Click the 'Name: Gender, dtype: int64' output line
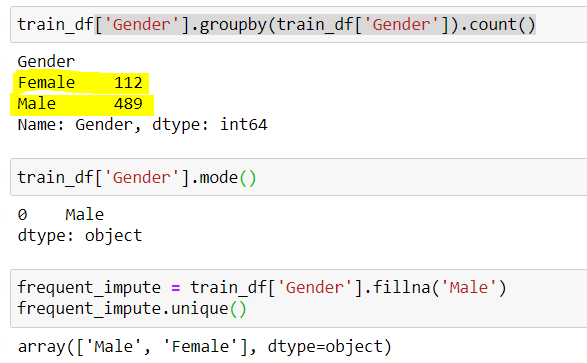The image size is (587, 363). click(142, 125)
